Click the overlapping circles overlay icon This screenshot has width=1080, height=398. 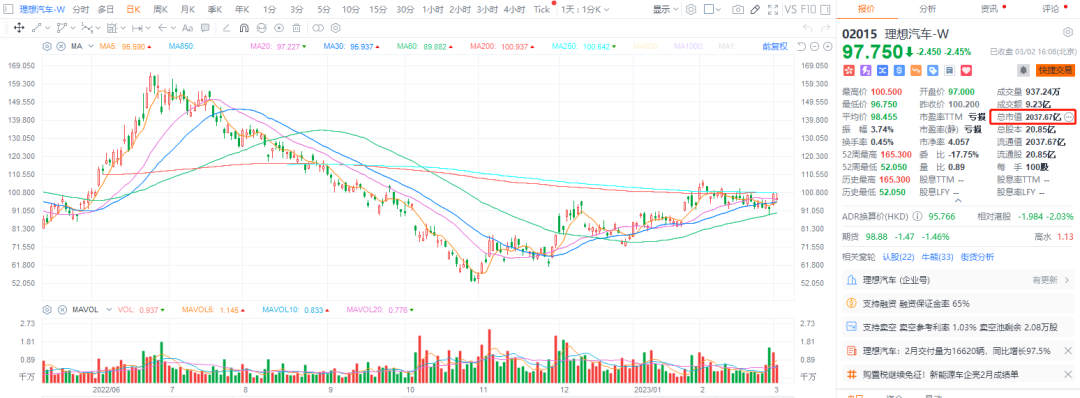click(x=318, y=28)
